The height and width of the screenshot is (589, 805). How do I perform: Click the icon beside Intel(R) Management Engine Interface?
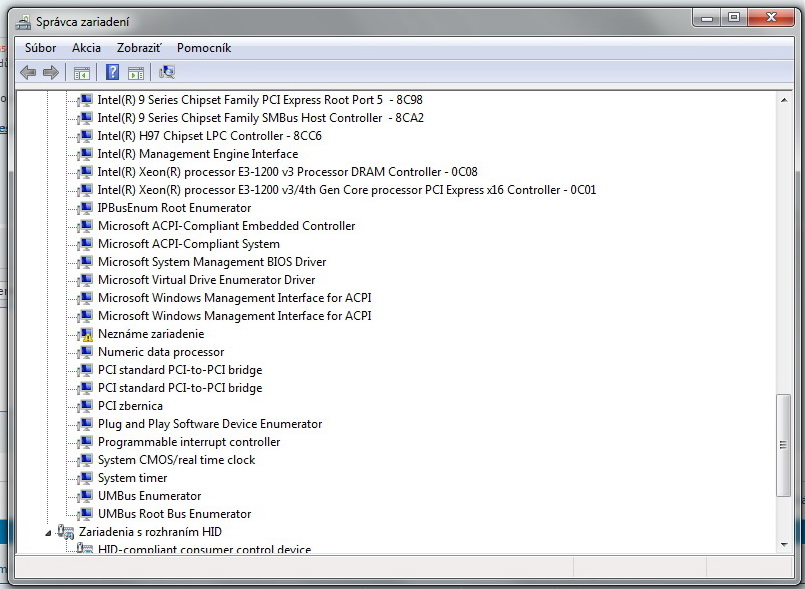tap(85, 154)
